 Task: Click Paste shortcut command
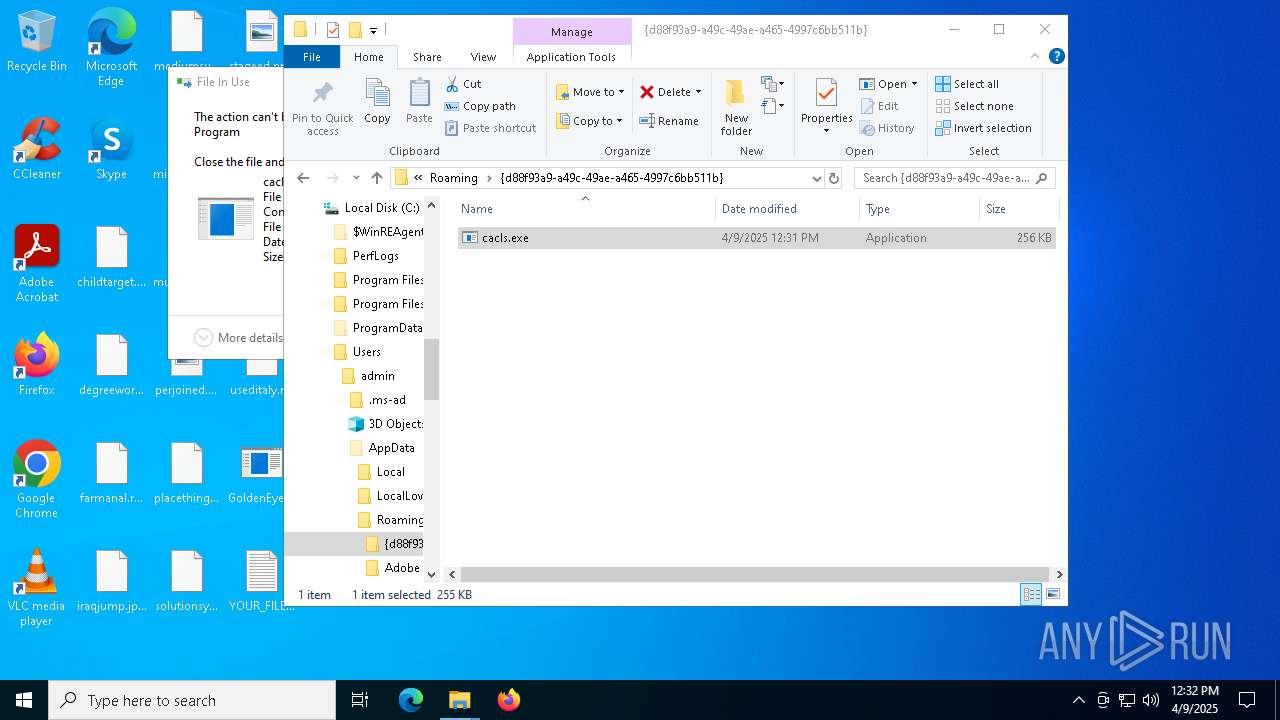tap(490, 128)
